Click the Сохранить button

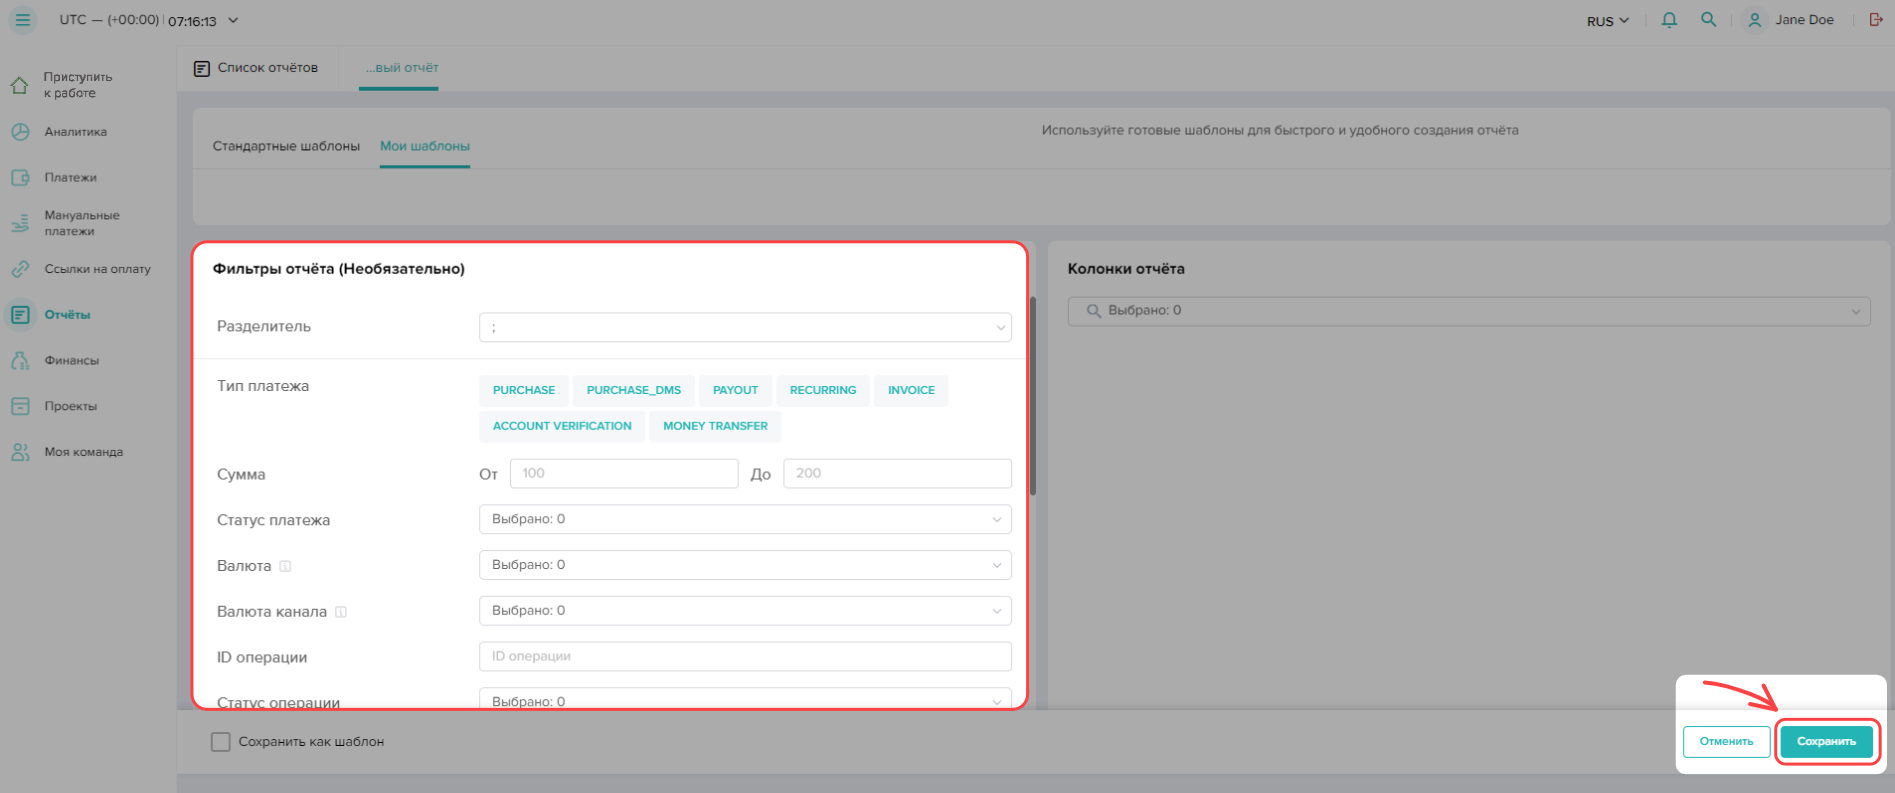coord(1826,742)
